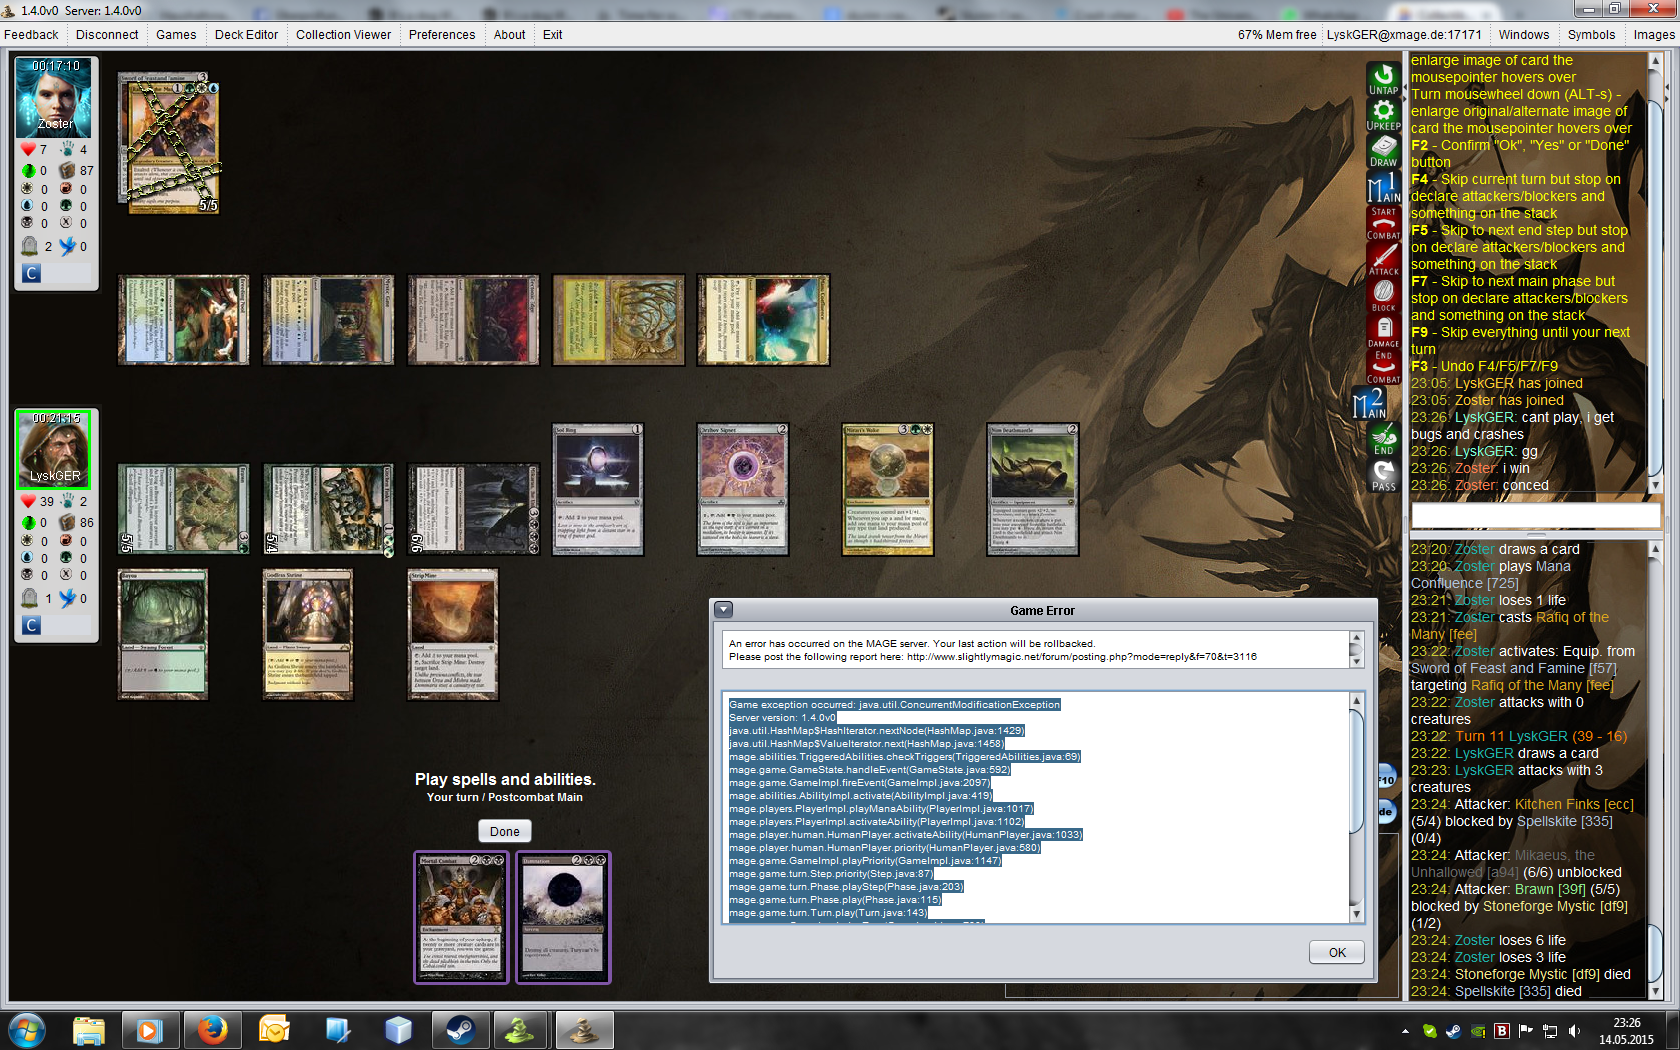The height and width of the screenshot is (1050, 1680).
Task: Open the Game Error dialog dropdown arrow
Action: pyautogui.click(x=723, y=610)
